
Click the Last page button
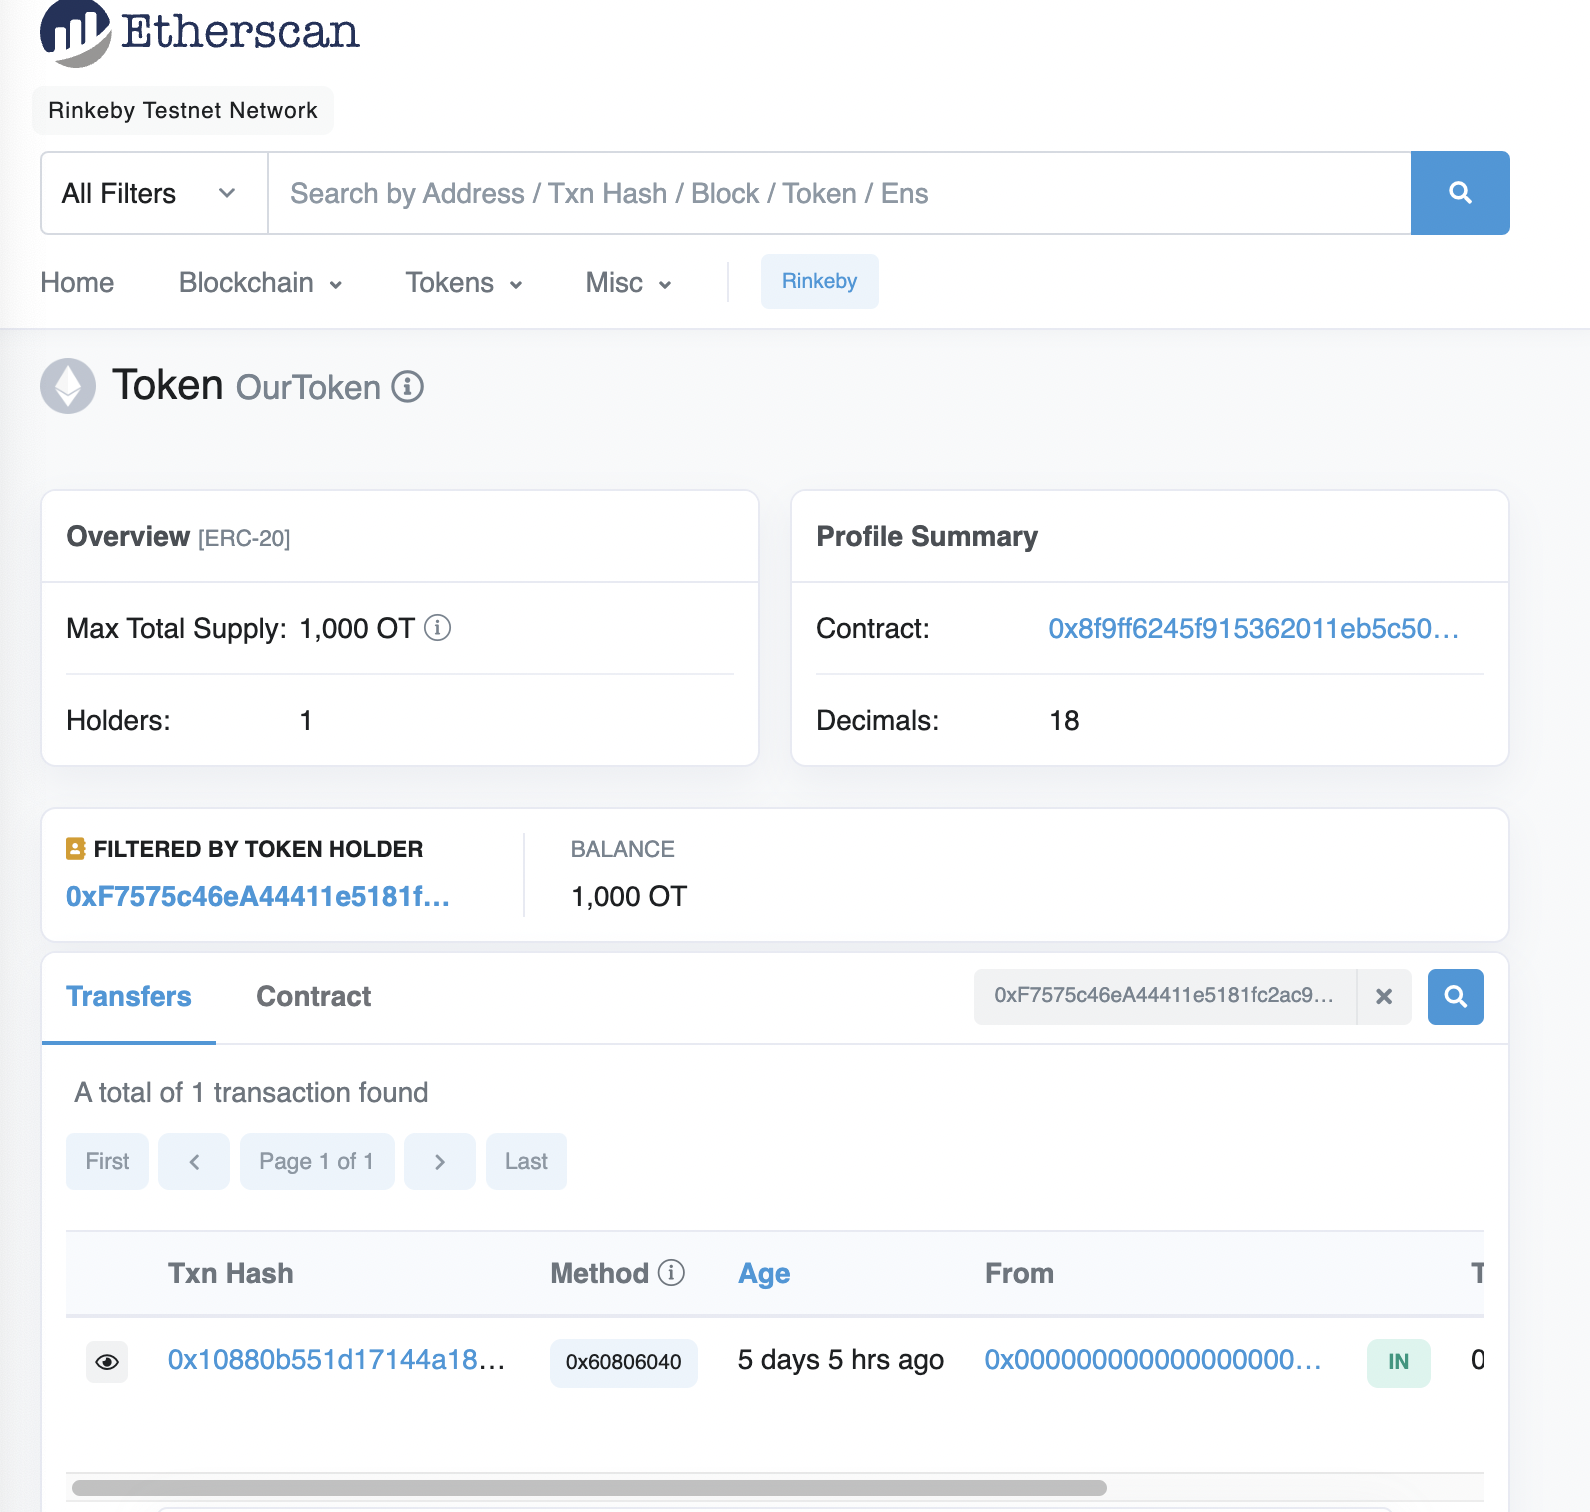(526, 1161)
